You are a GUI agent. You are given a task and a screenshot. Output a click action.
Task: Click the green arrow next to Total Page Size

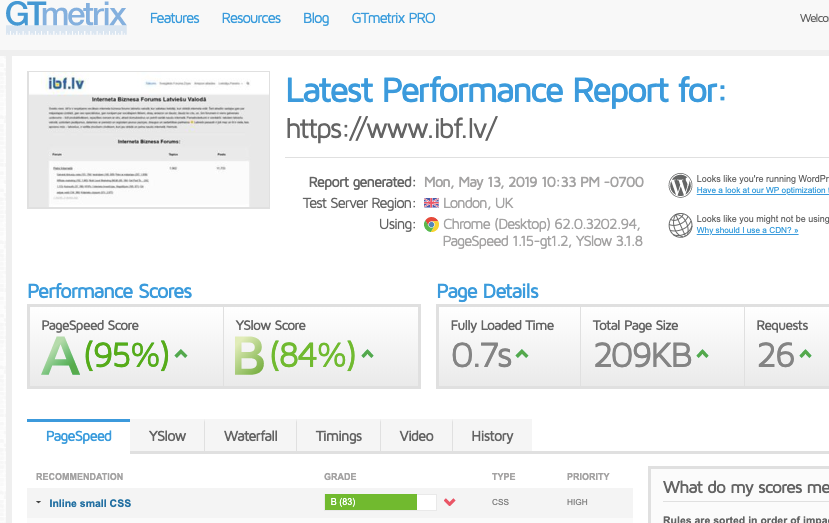click(703, 354)
